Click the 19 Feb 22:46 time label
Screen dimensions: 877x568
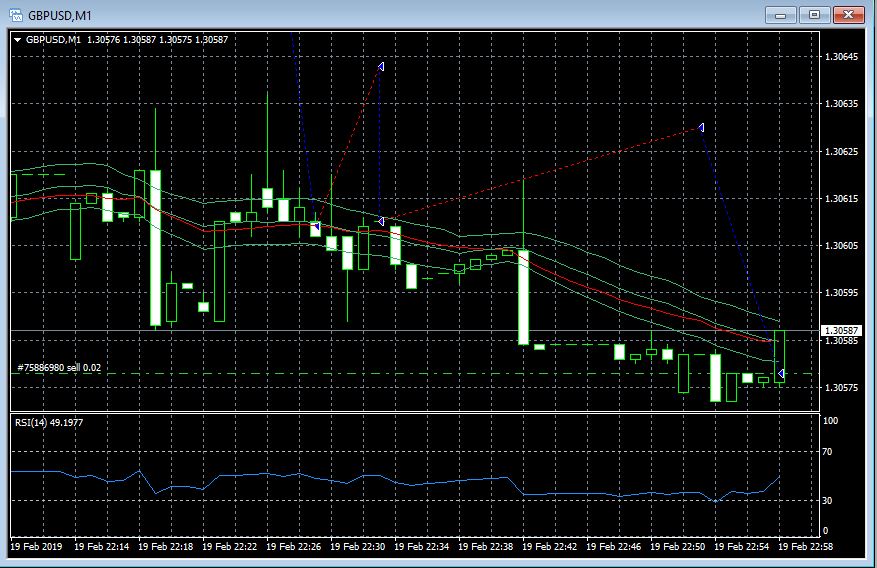point(614,546)
